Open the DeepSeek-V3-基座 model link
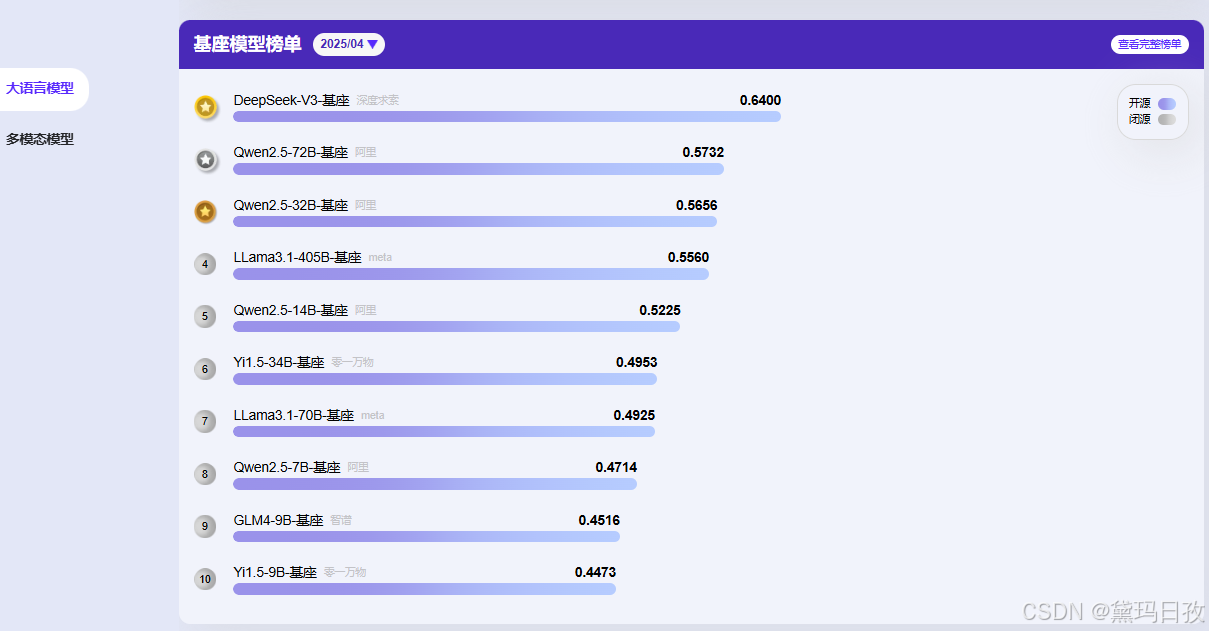Screen dimensions: 1209x631 tap(291, 100)
